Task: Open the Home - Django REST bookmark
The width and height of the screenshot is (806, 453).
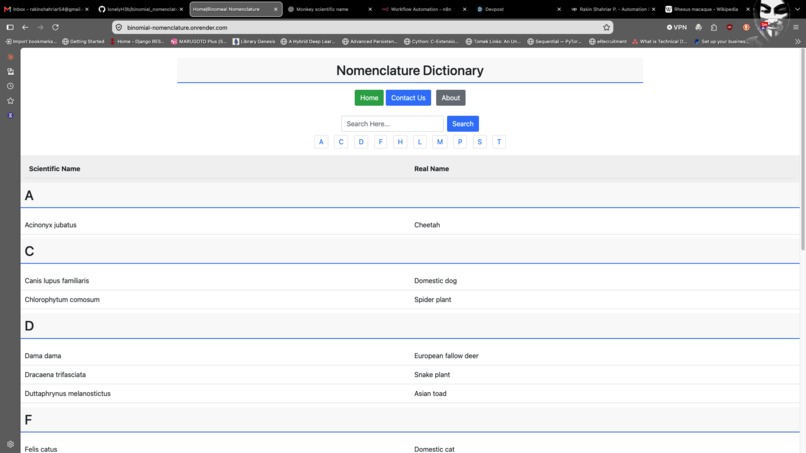Action: point(137,42)
